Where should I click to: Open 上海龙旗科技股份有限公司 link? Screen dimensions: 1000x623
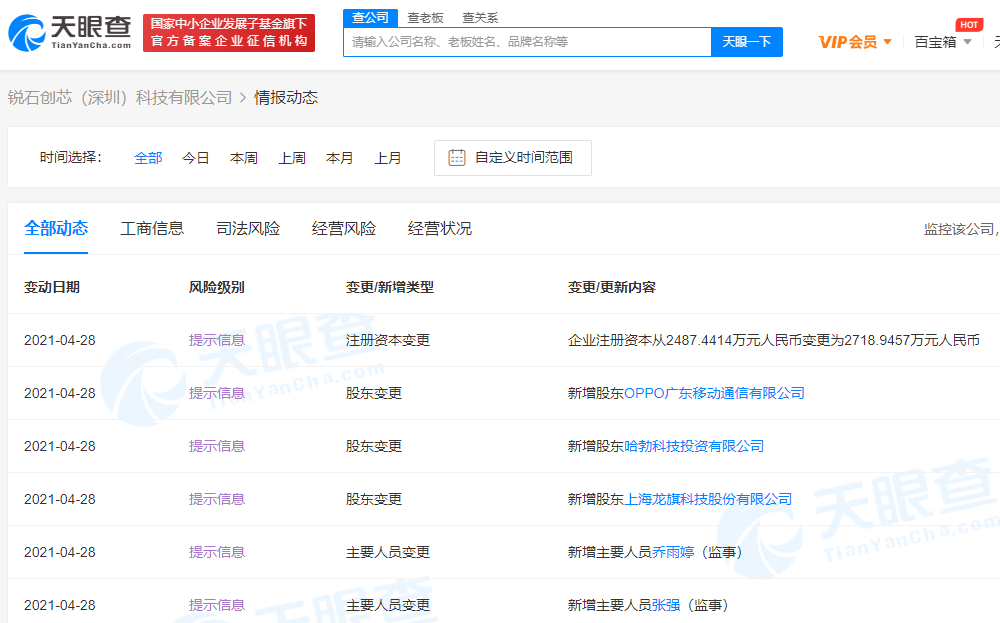pyautogui.click(x=708, y=499)
